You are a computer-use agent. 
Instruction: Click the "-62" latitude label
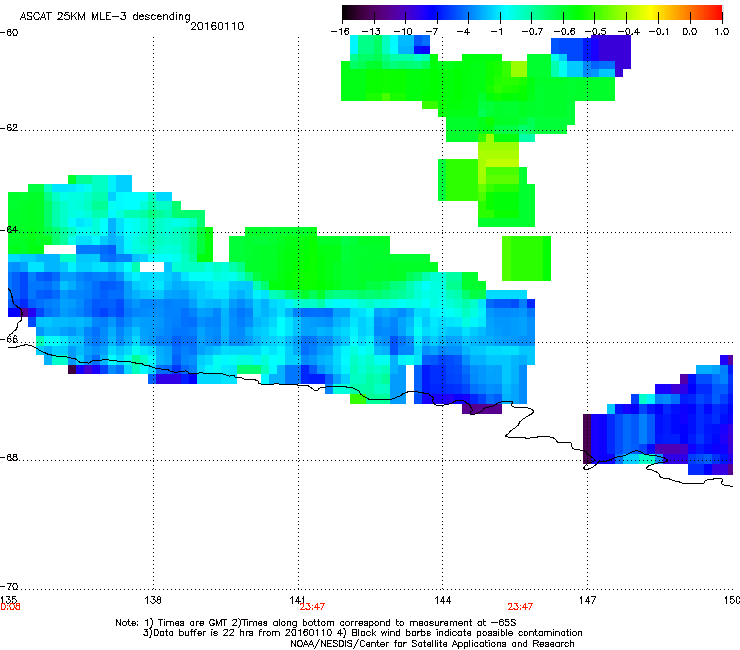pos(9,128)
